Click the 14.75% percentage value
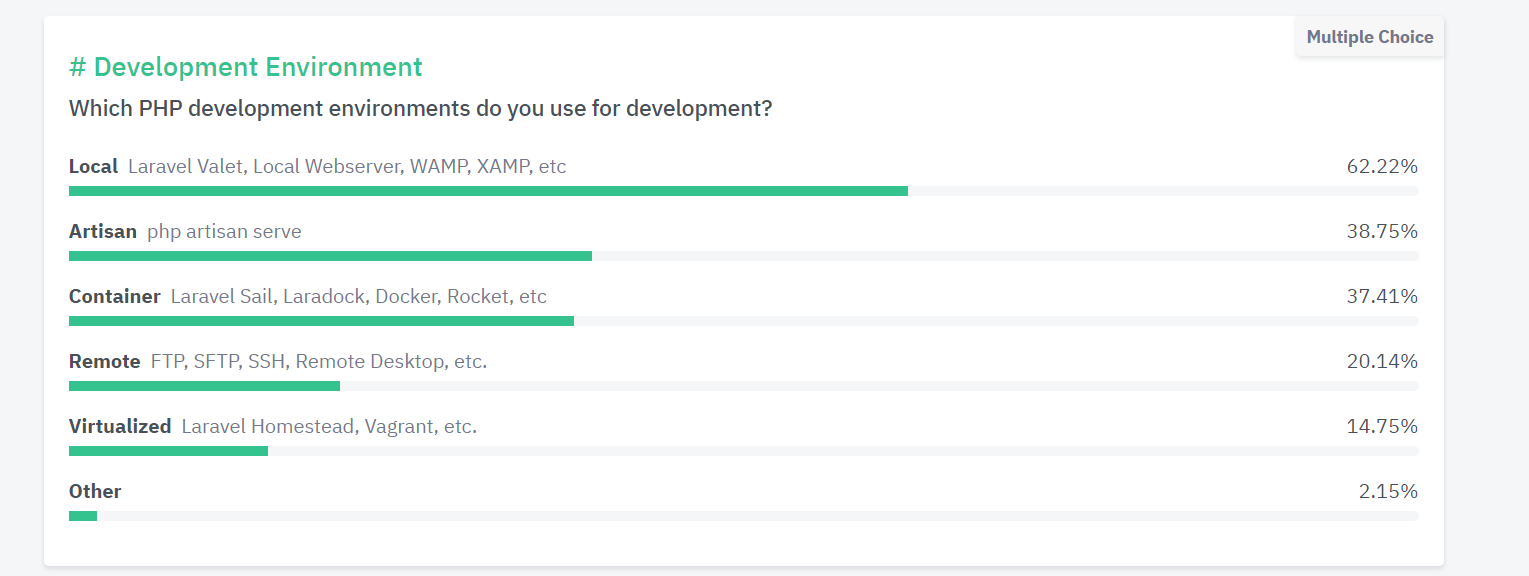The image size is (1529, 576). pos(1382,426)
